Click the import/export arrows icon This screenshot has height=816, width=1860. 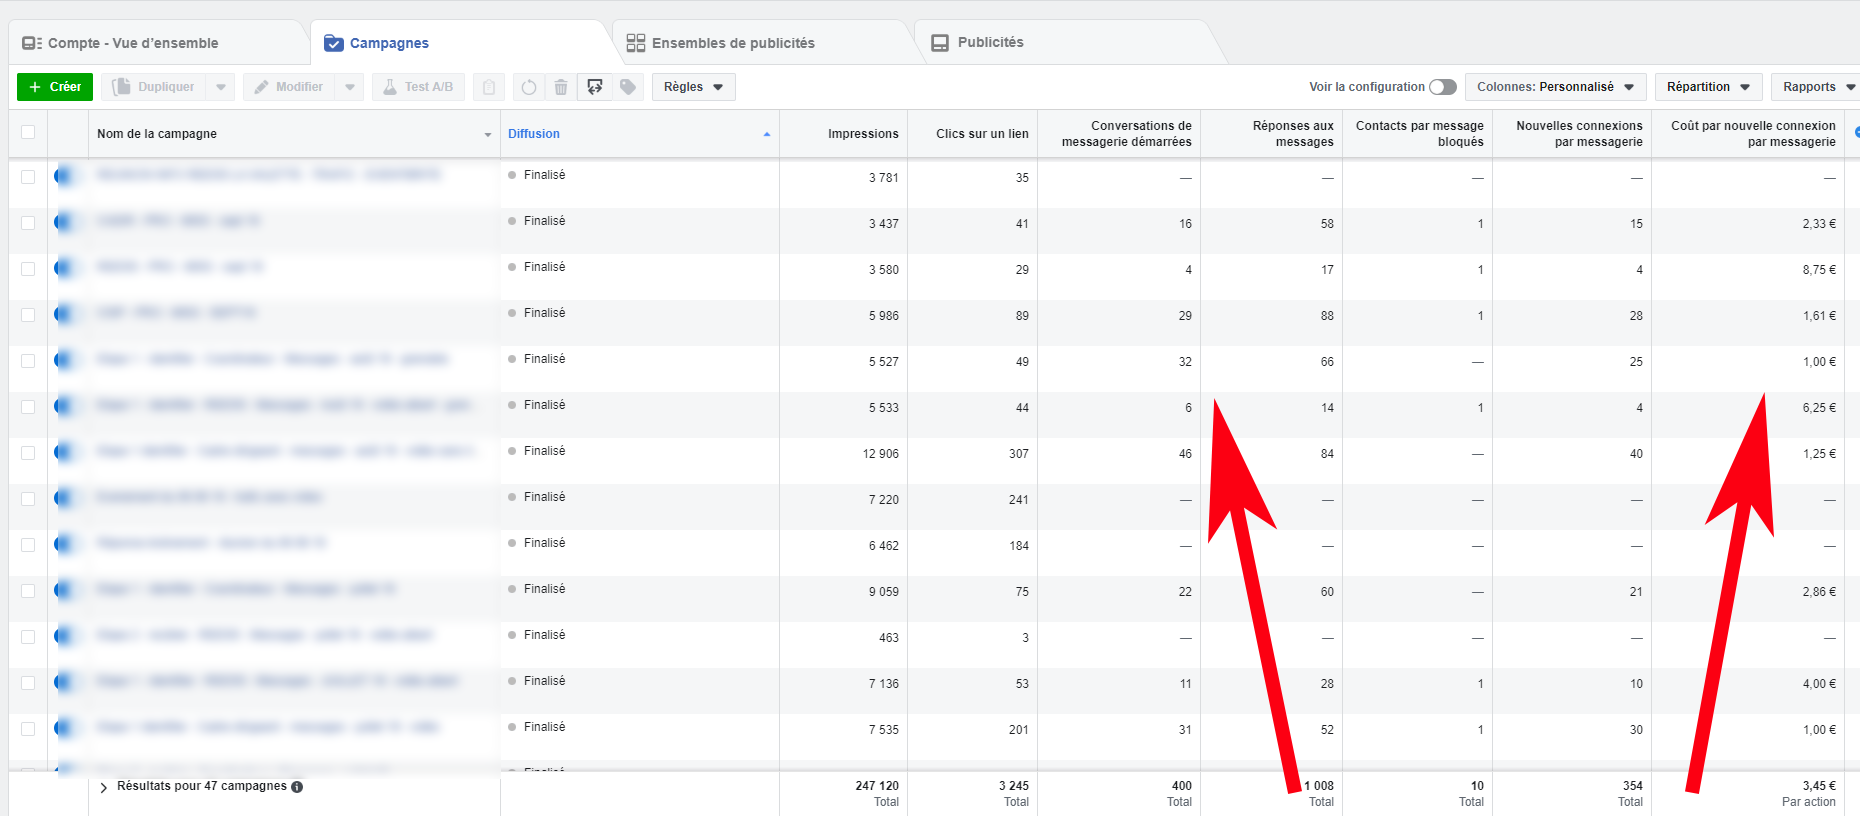tap(595, 87)
